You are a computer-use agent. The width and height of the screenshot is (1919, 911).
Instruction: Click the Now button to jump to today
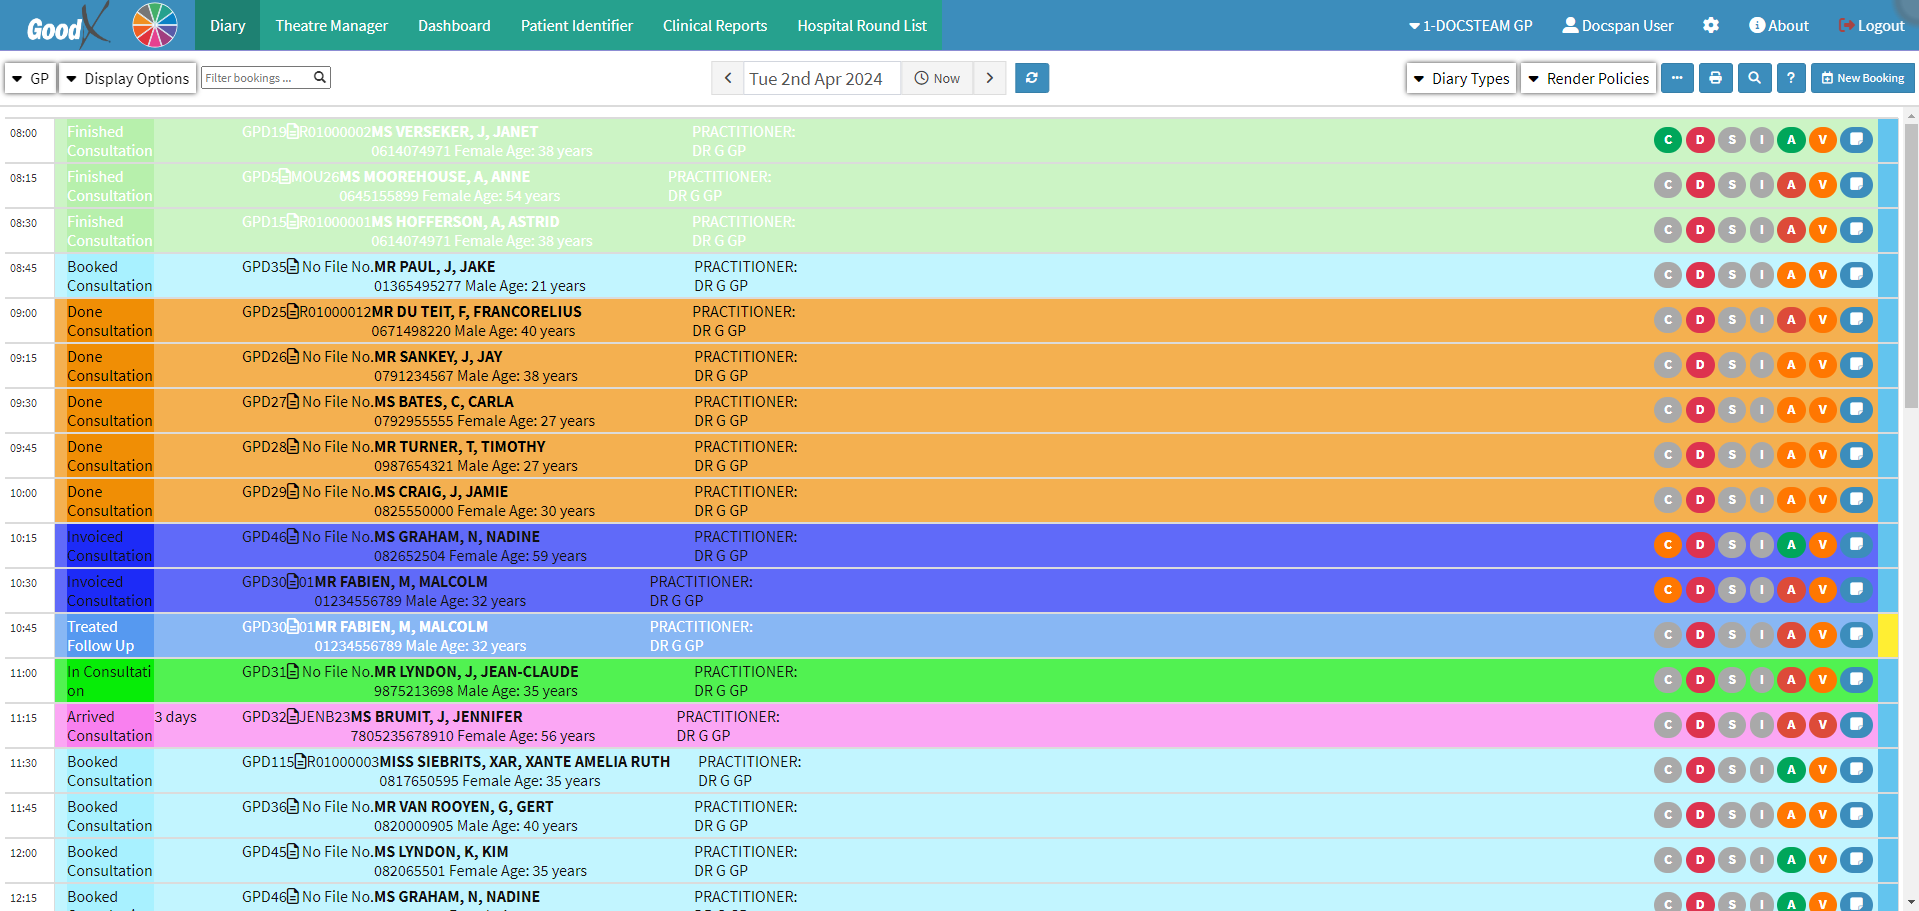(937, 78)
